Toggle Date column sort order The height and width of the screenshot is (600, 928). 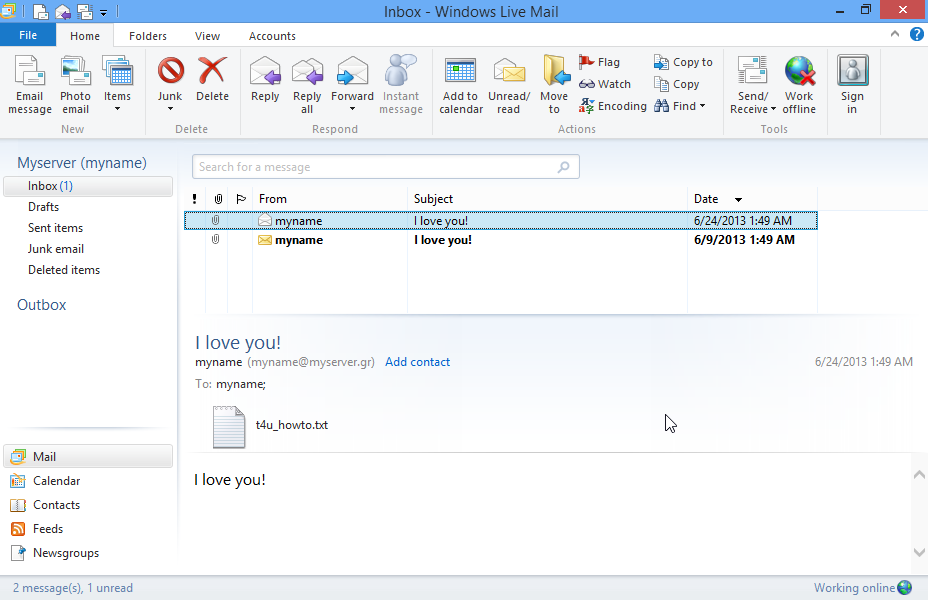pyautogui.click(x=752, y=199)
